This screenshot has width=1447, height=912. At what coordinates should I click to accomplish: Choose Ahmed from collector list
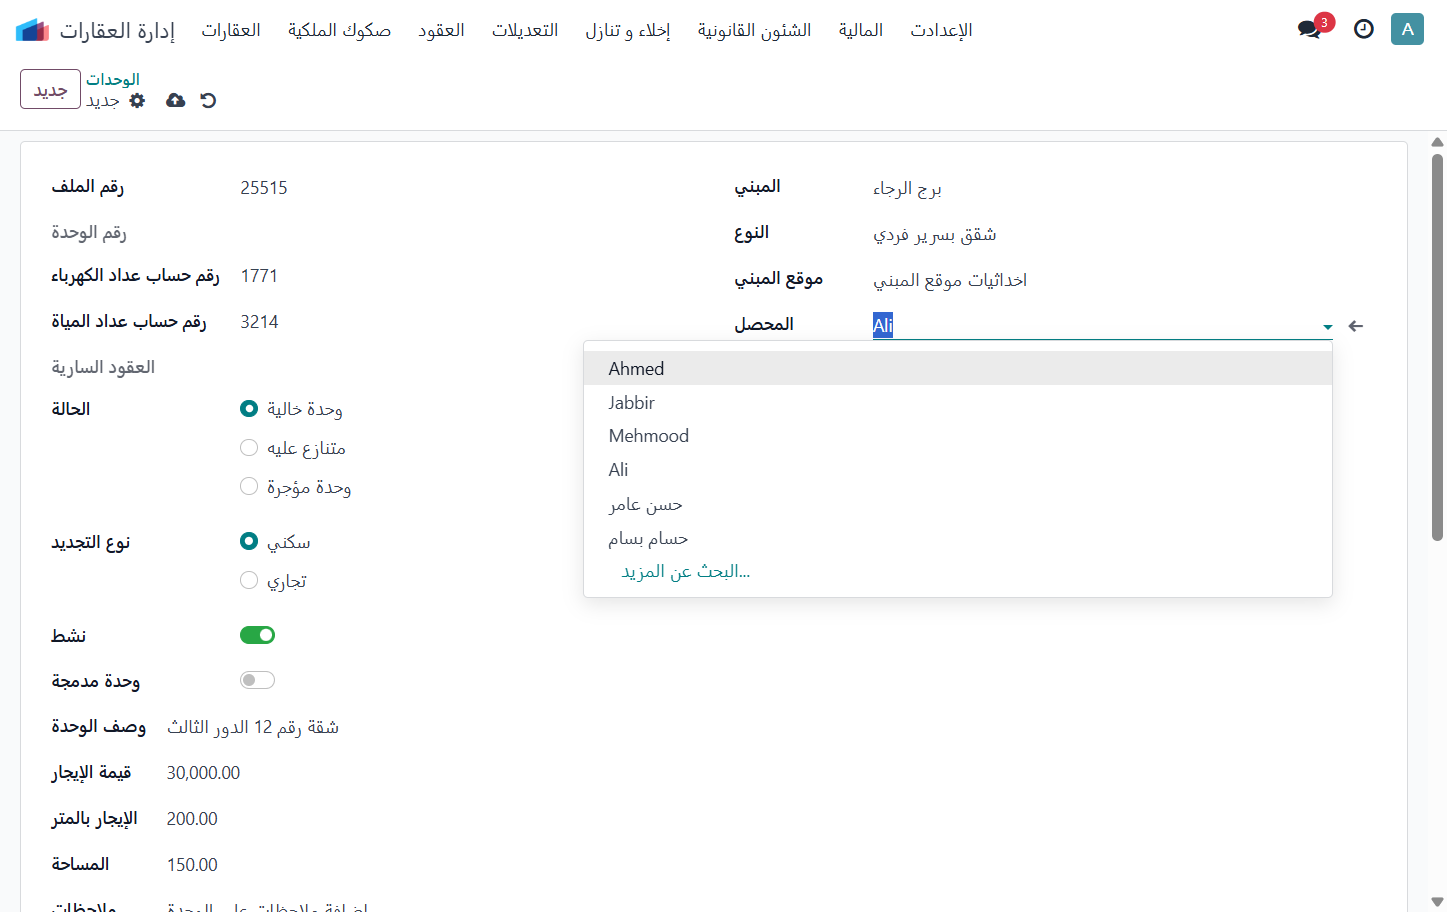coord(958,368)
